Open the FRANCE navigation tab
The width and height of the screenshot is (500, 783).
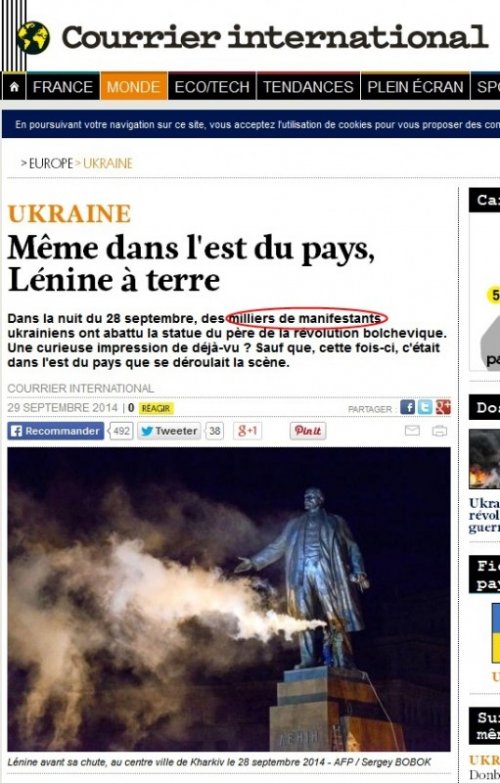pyautogui.click(x=63, y=87)
